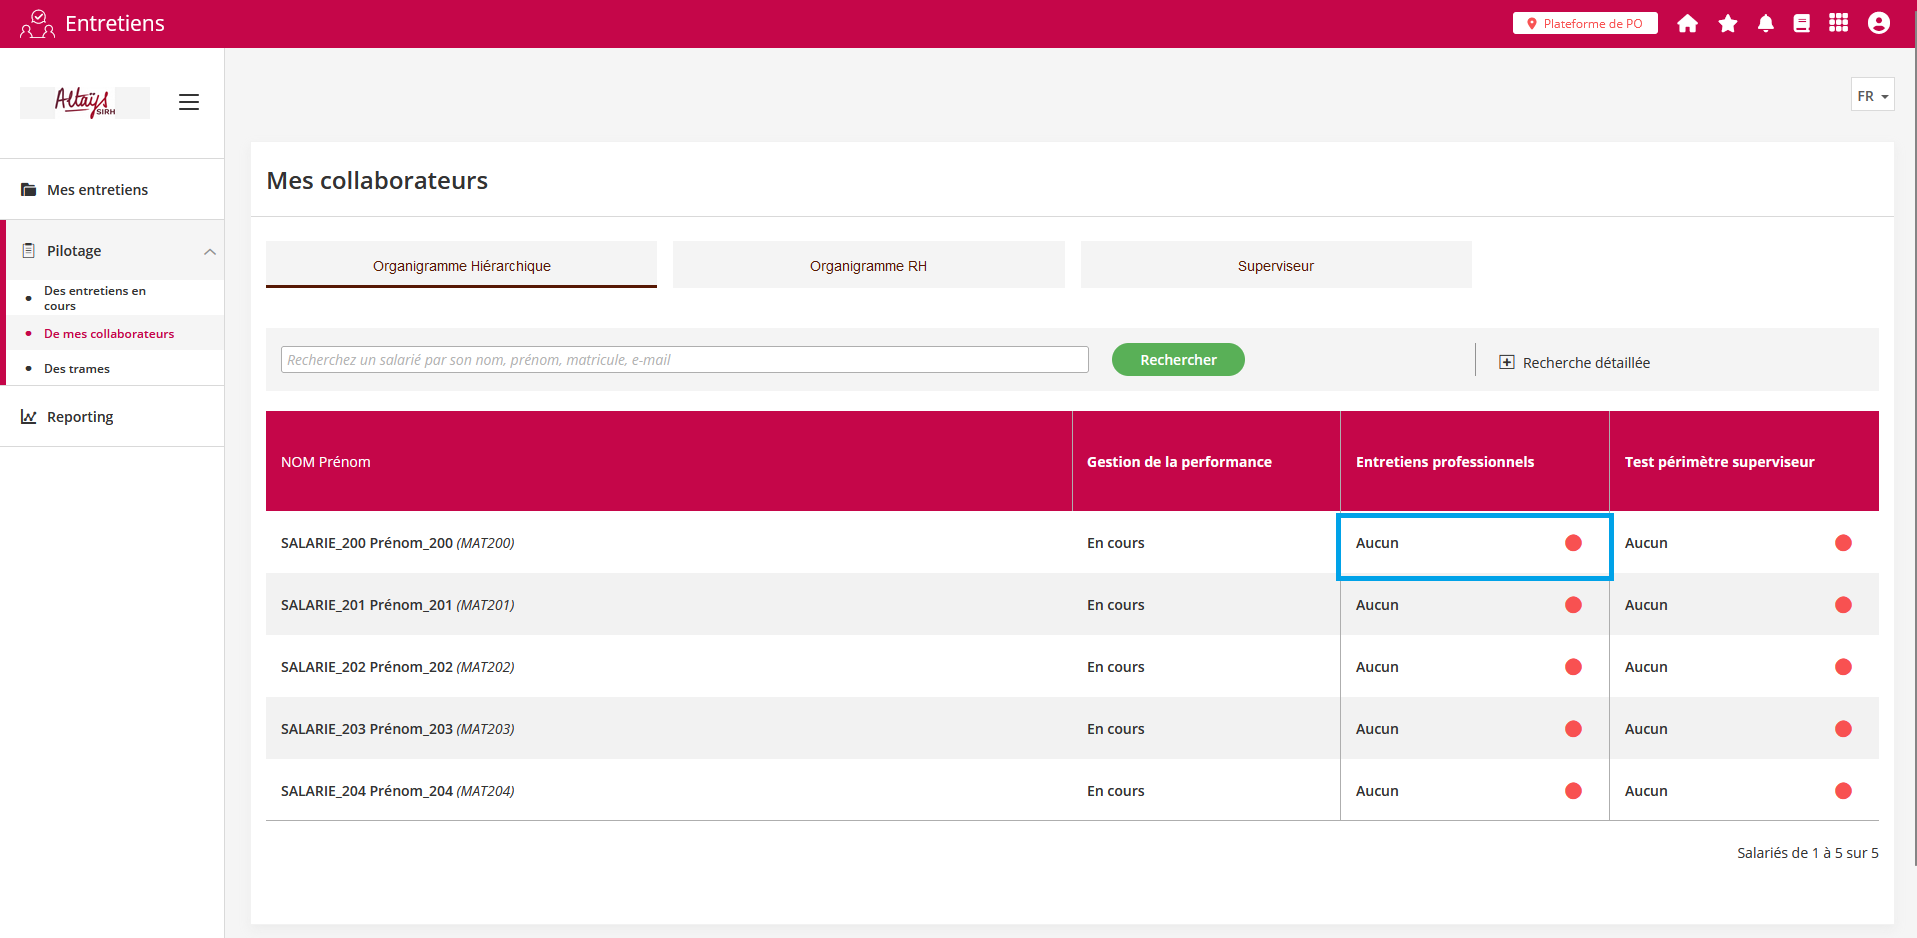Viewport: 1917px width, 938px height.
Task: Click red status dot for SALARIE_204 Test périmètre superviseur
Action: 1843,791
